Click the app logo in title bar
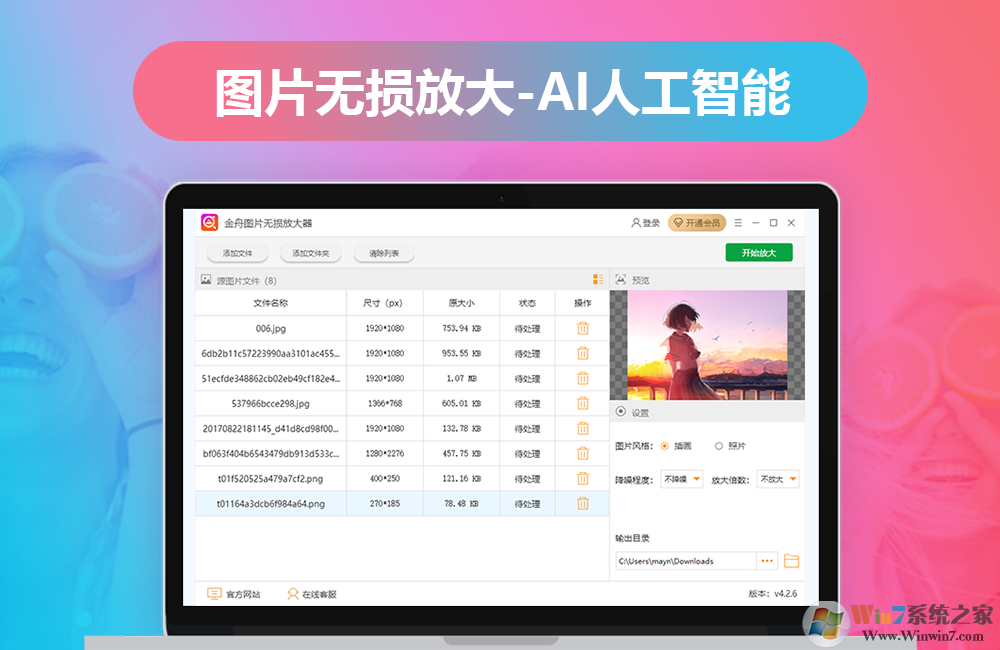 (208, 222)
